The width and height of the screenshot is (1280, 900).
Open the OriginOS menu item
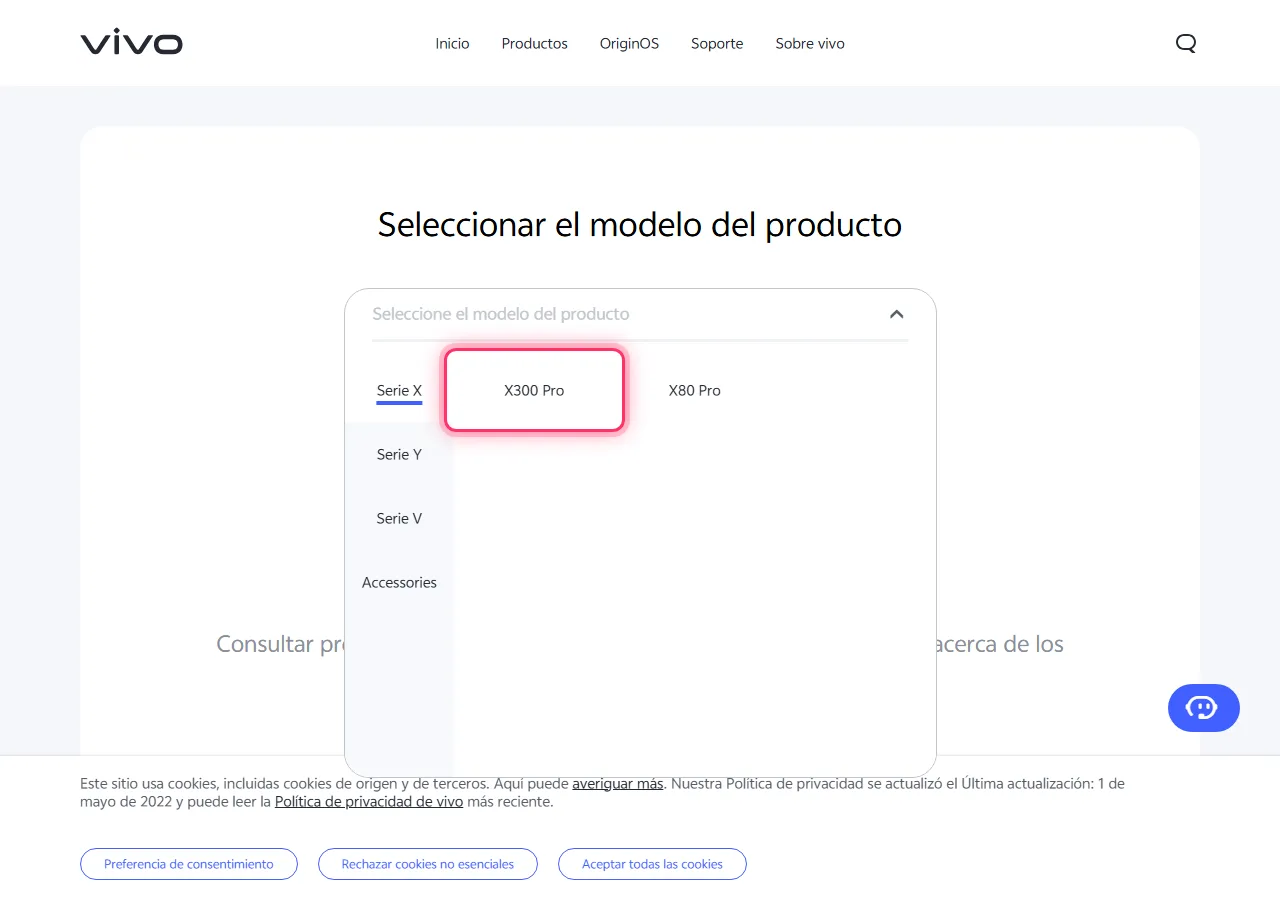[x=629, y=43]
